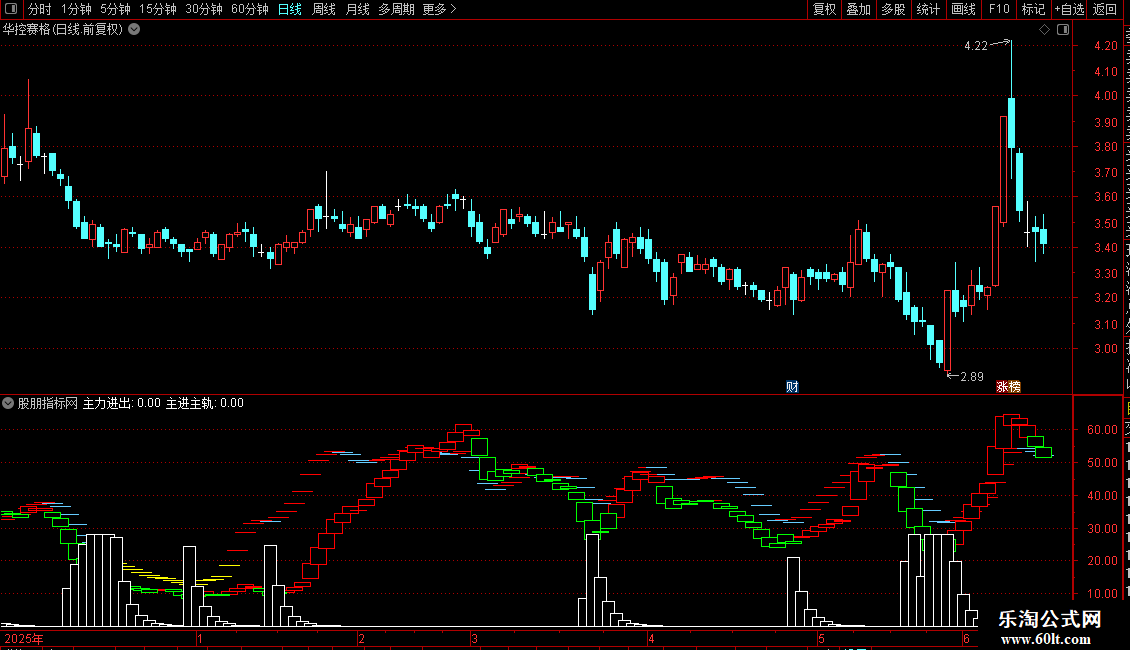Switch to the 周线 weekly chart

coord(324,9)
